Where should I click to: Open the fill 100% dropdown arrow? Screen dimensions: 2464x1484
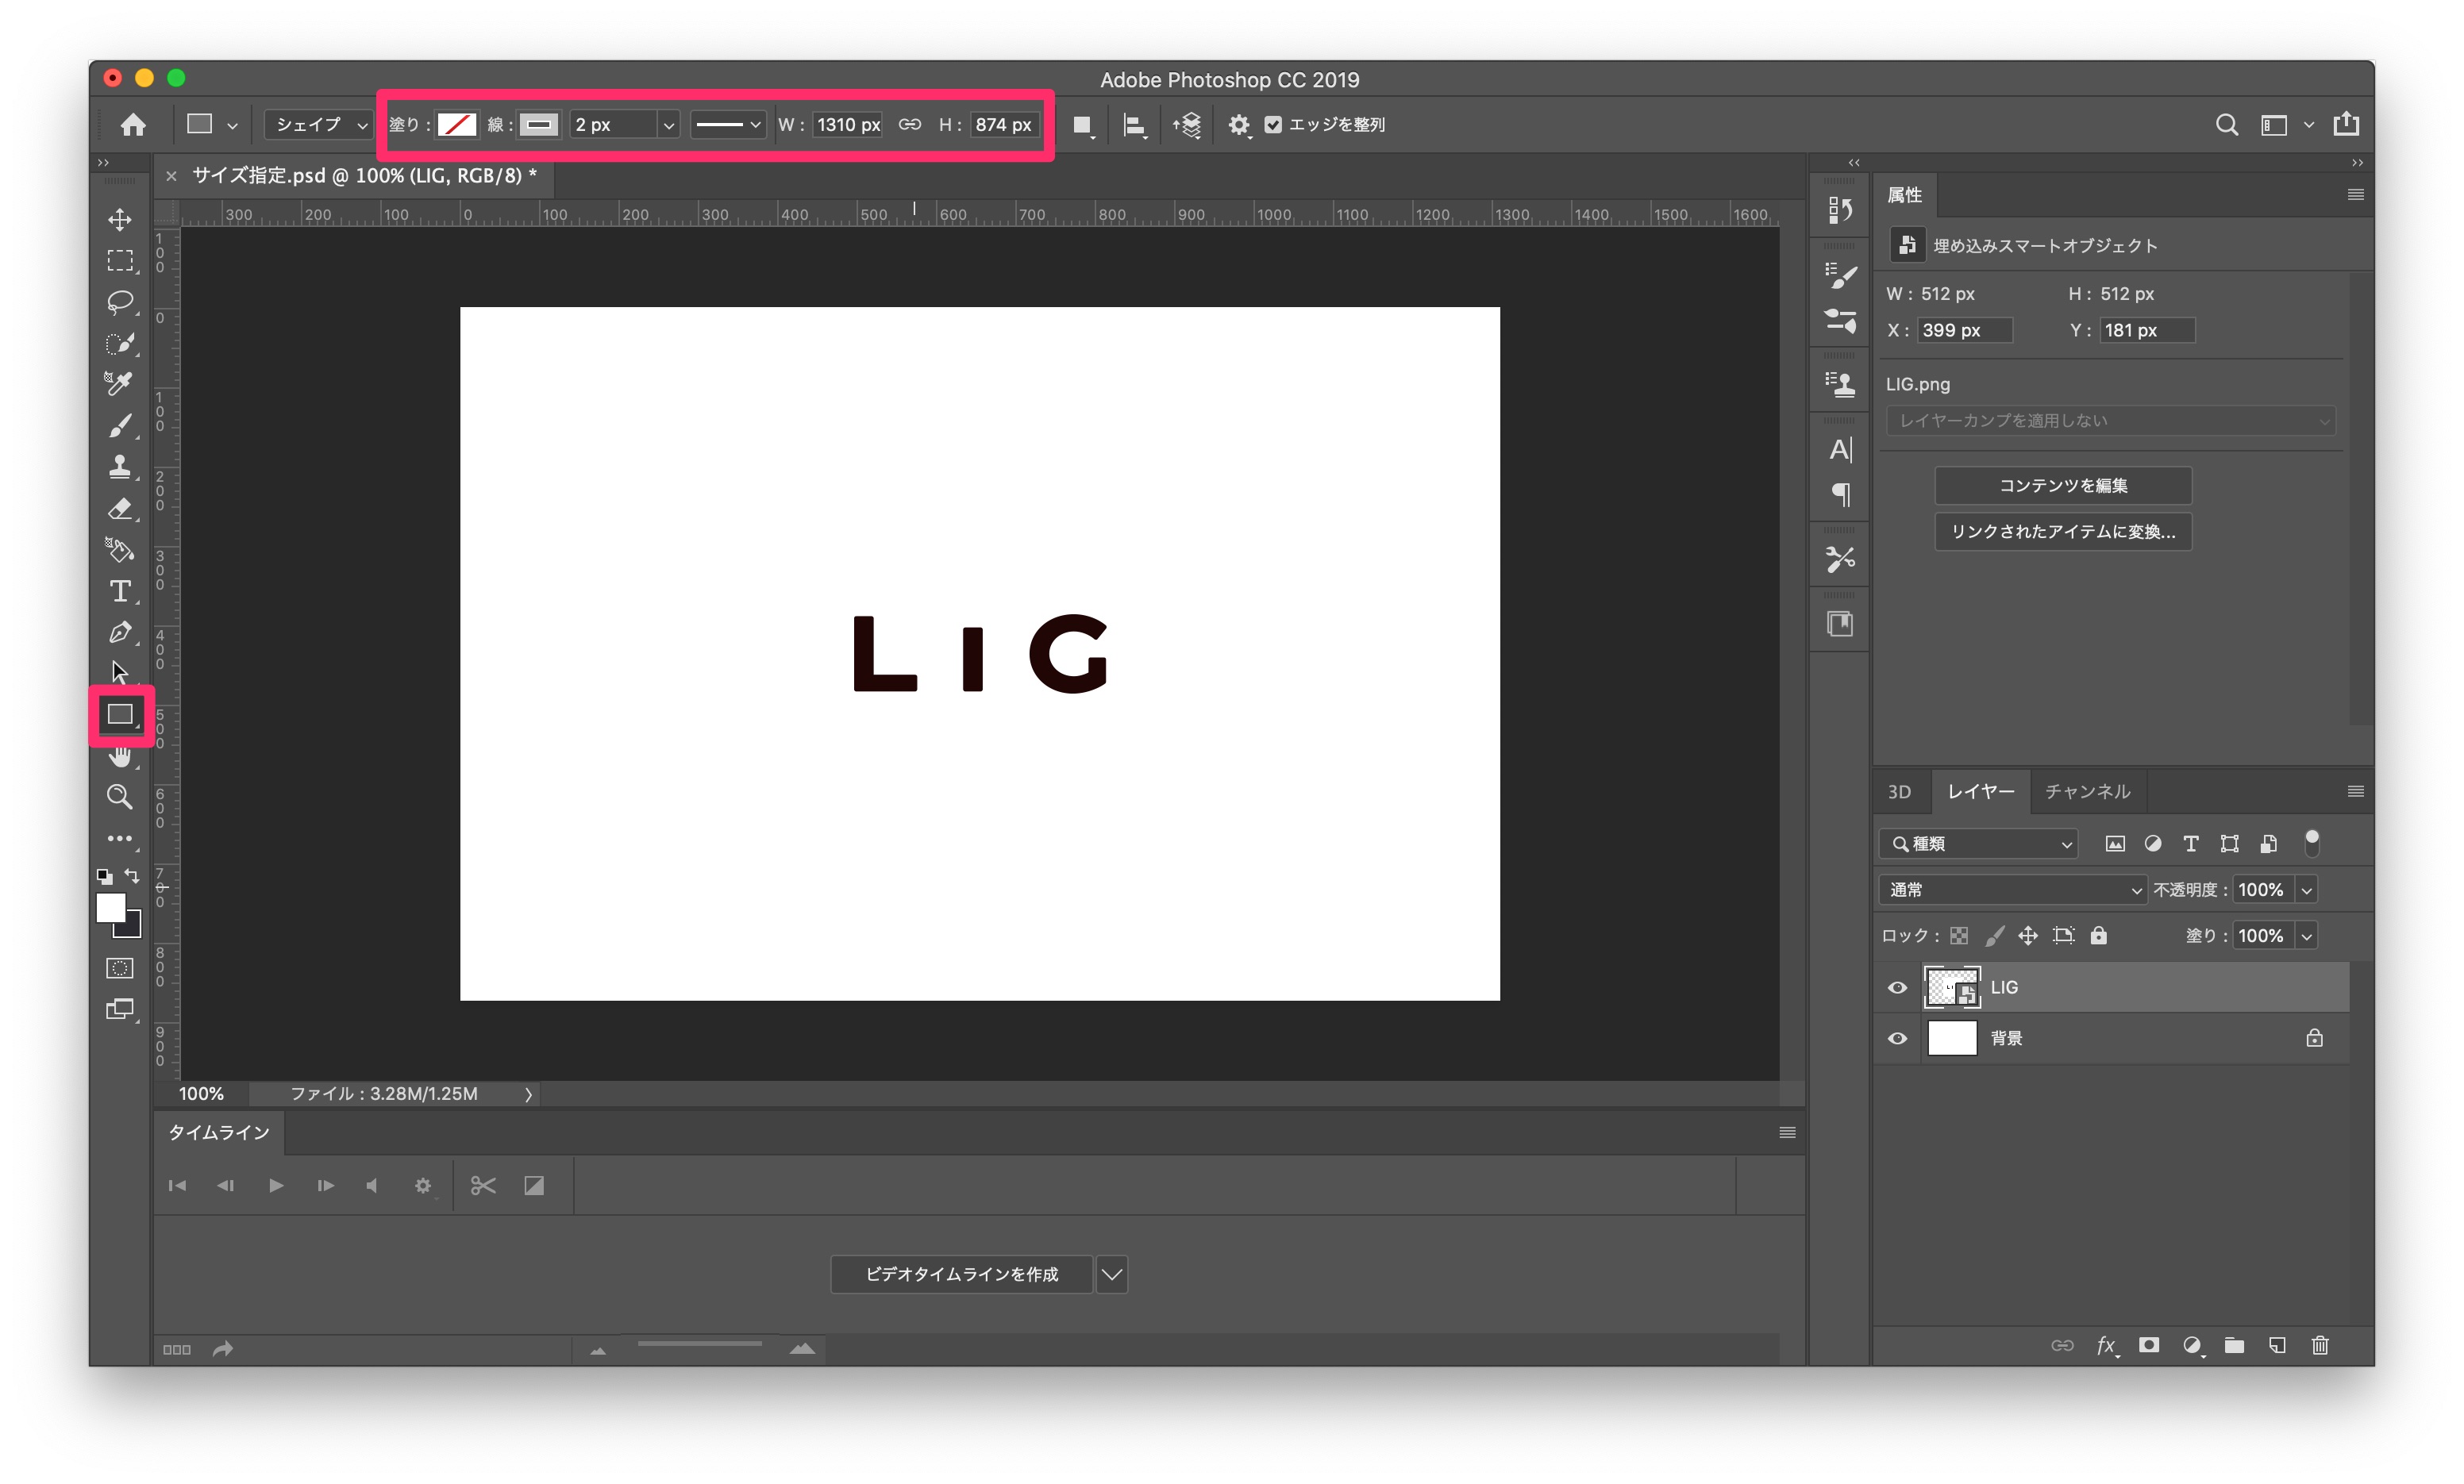click(x=2307, y=936)
